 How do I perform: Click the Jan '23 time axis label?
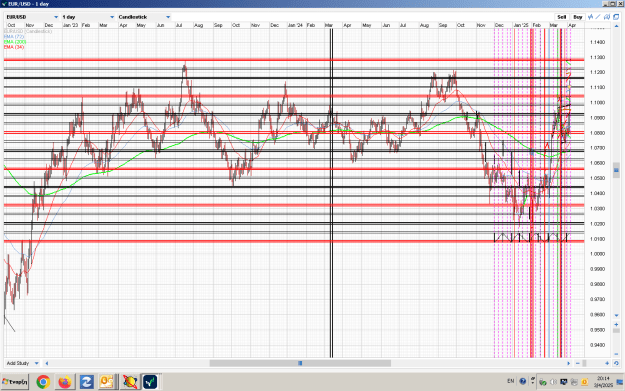click(70, 25)
